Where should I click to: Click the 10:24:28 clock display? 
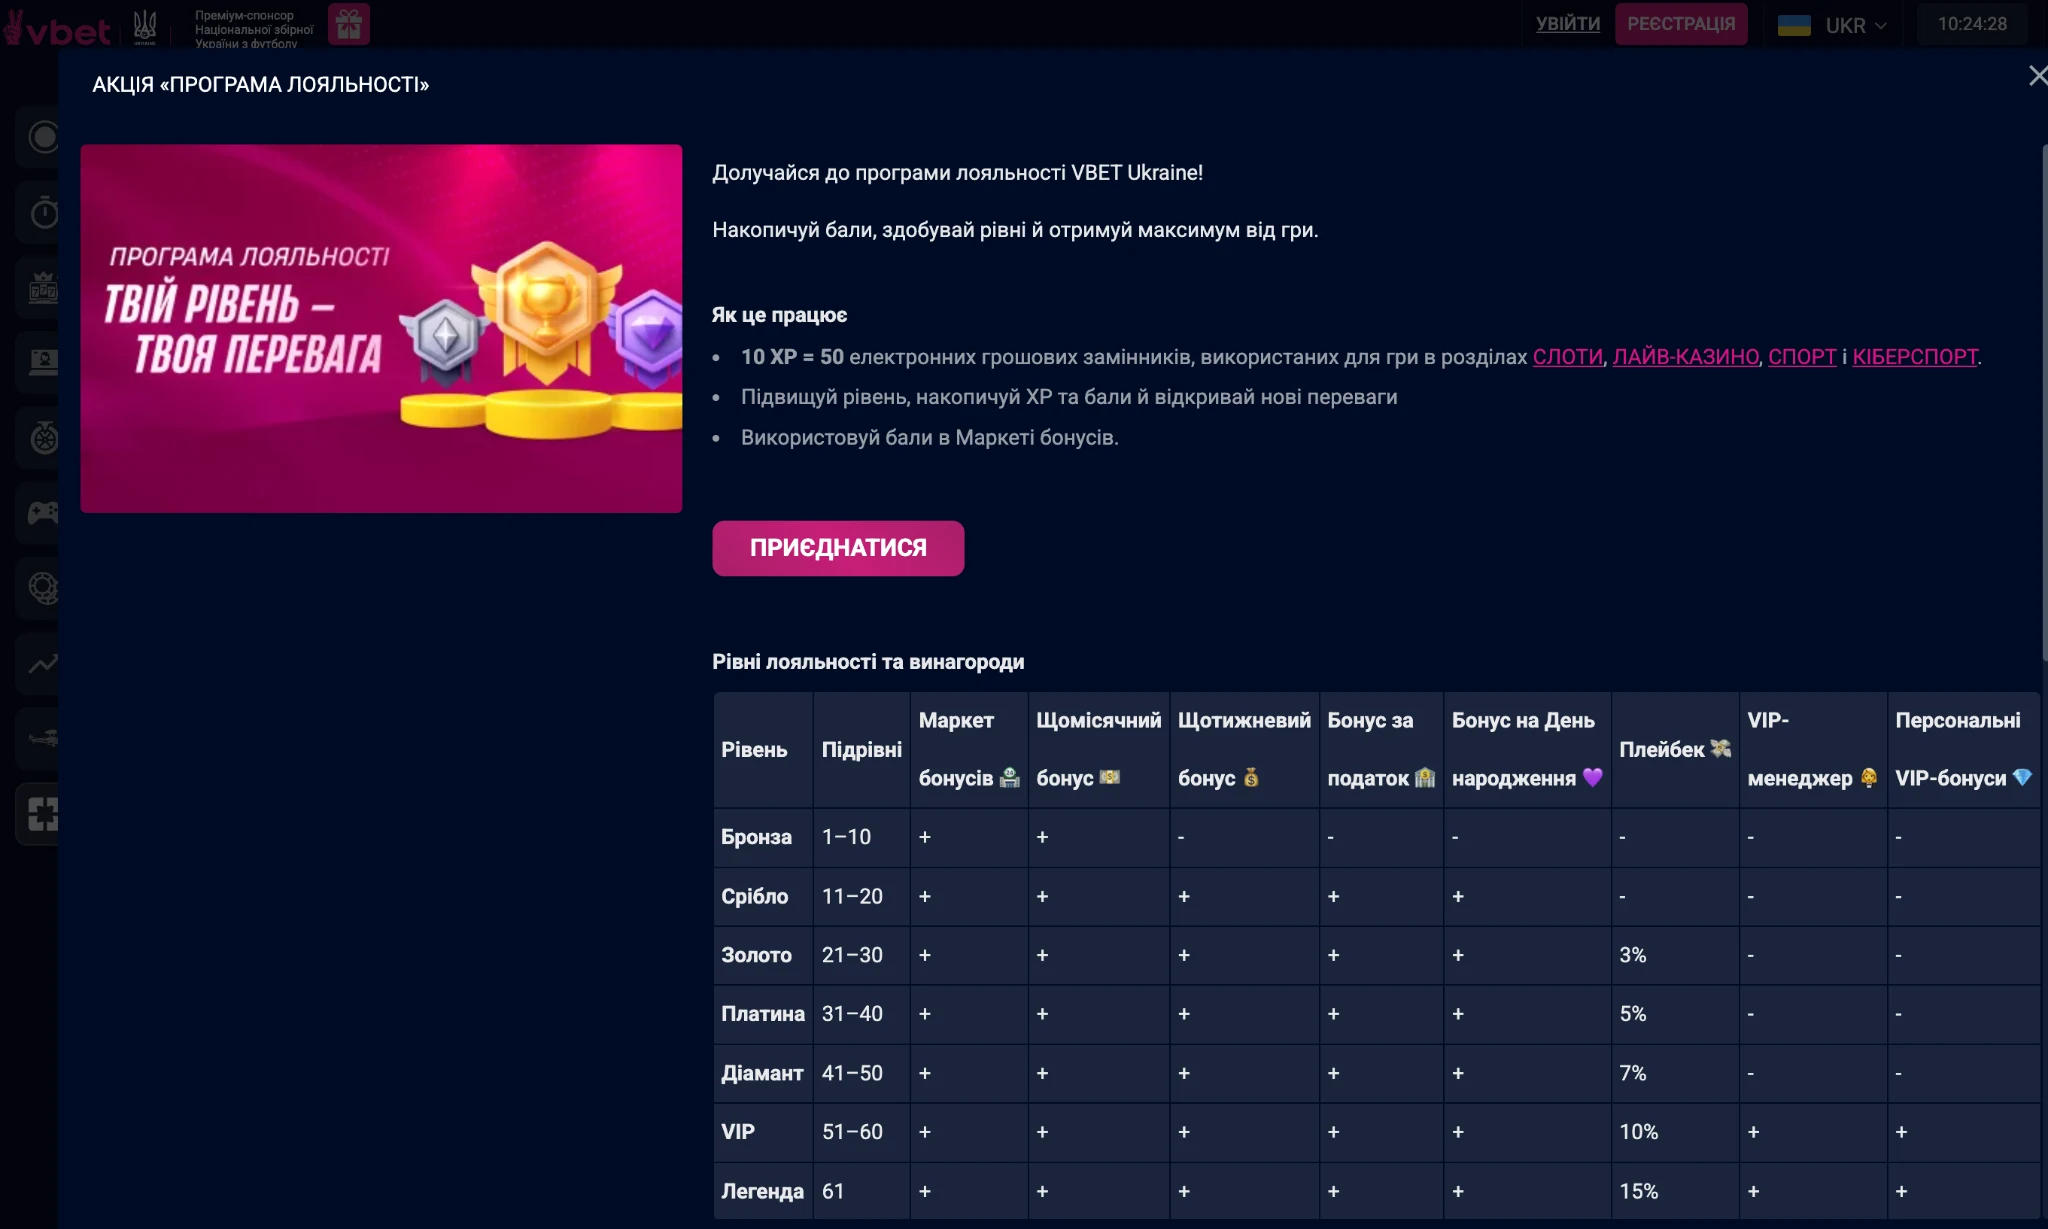click(x=1972, y=24)
